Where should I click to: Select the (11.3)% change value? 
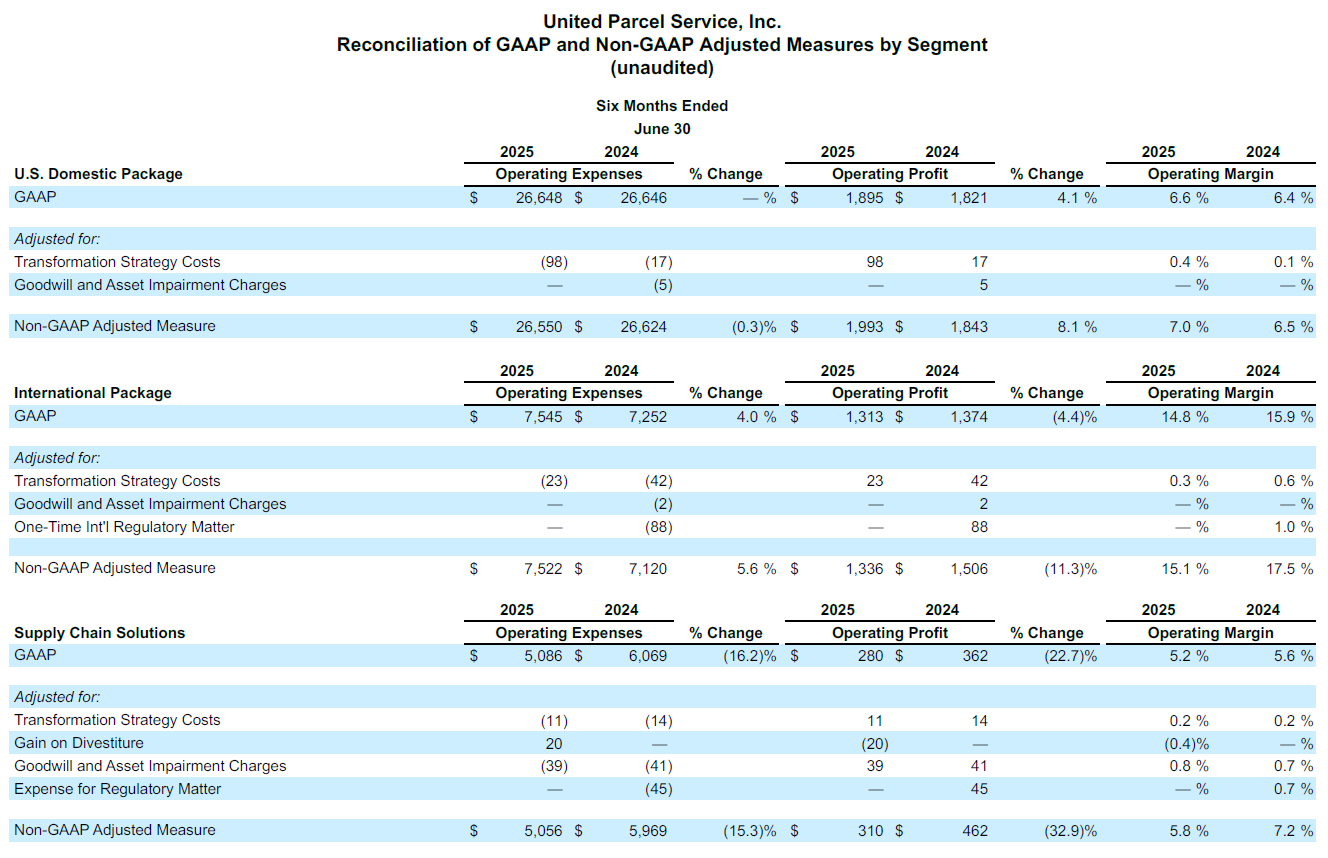1071,568
